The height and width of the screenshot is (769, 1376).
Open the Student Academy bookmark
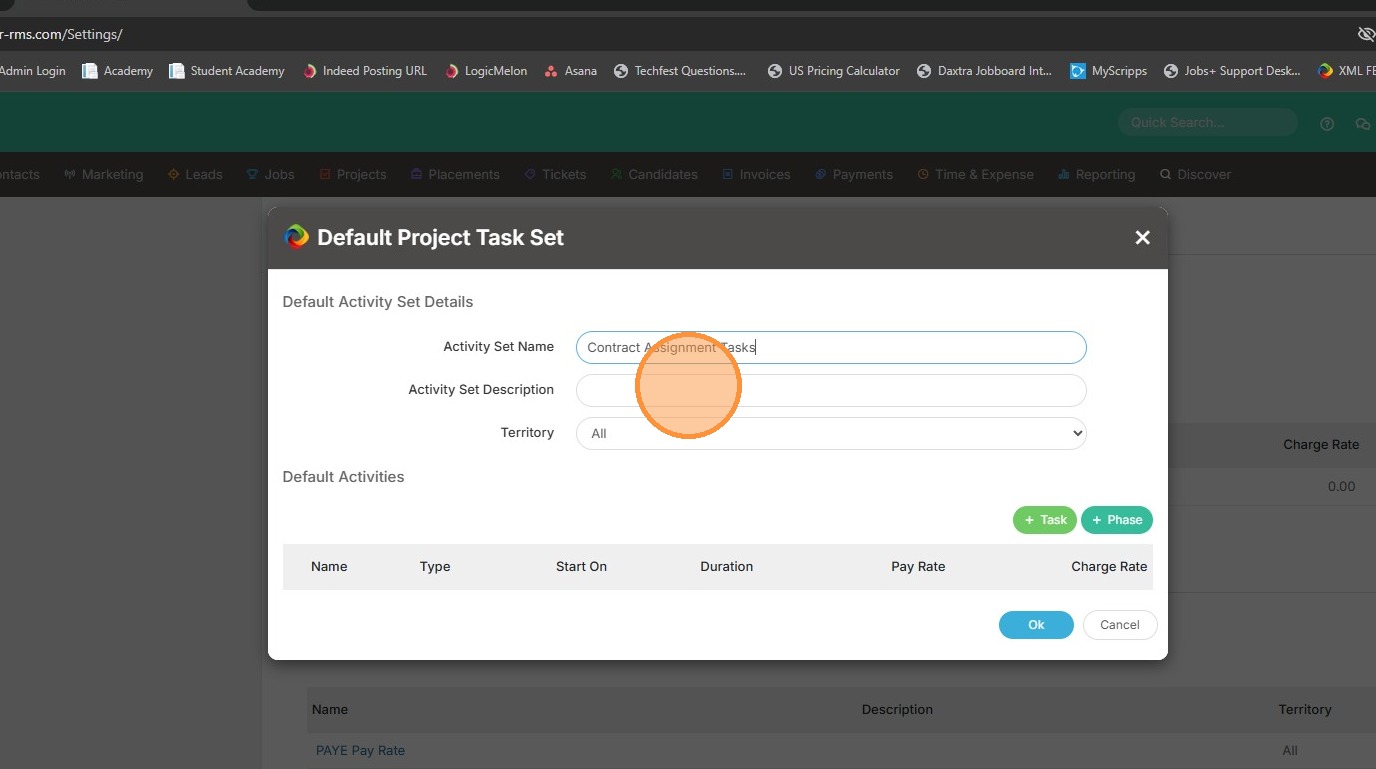pyautogui.click(x=227, y=71)
